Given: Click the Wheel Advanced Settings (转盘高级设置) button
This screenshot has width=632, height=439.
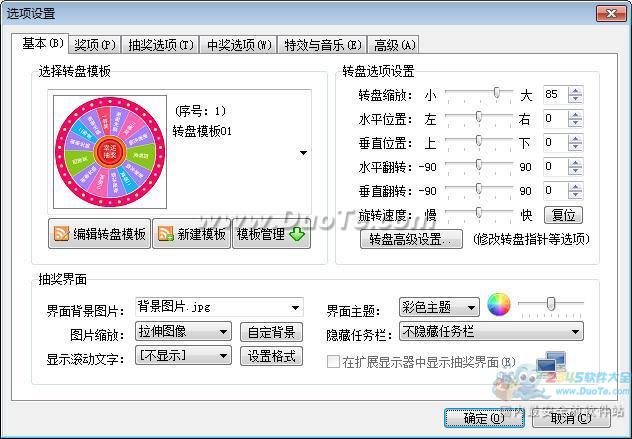Looking at the screenshot, I should (x=411, y=239).
